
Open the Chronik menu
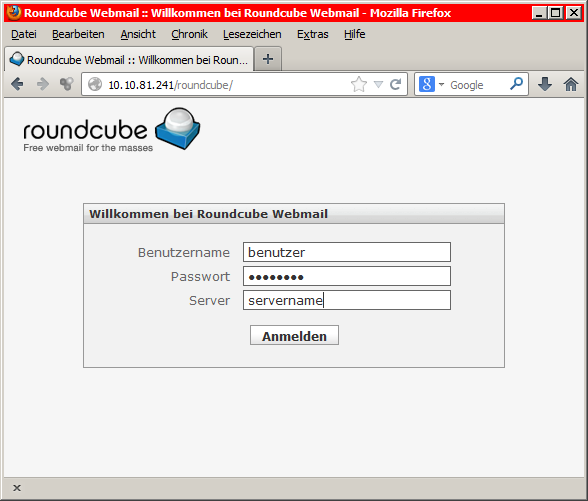[189, 34]
